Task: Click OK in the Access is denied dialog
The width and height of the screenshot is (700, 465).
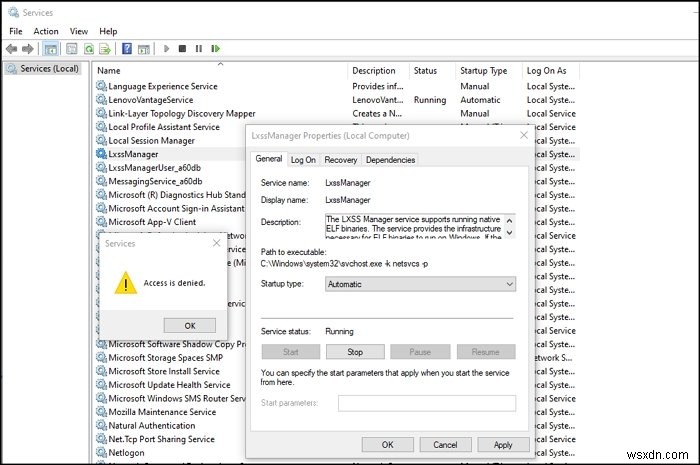Action: click(190, 325)
